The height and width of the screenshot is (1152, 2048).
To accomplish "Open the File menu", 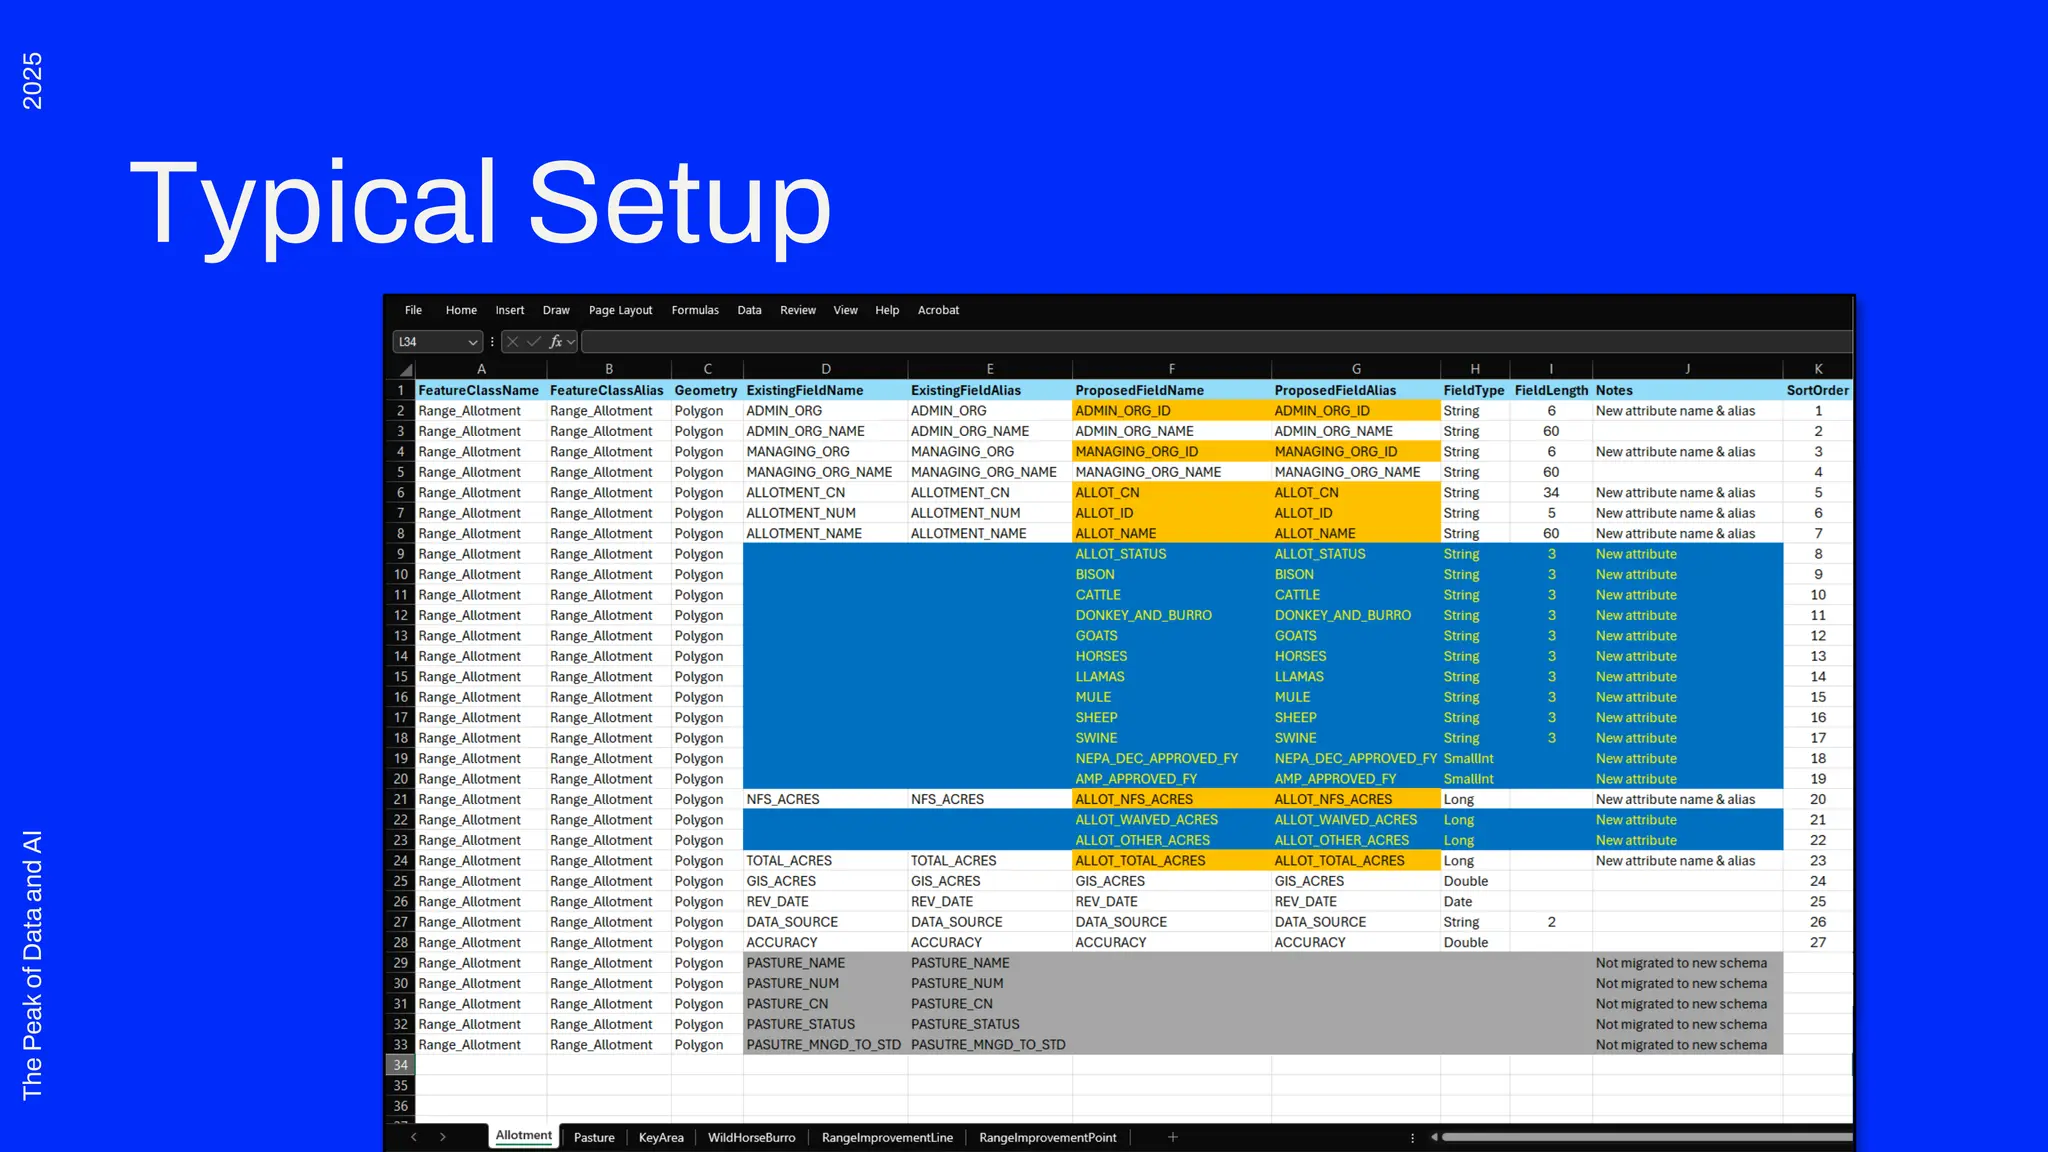I will point(413,310).
